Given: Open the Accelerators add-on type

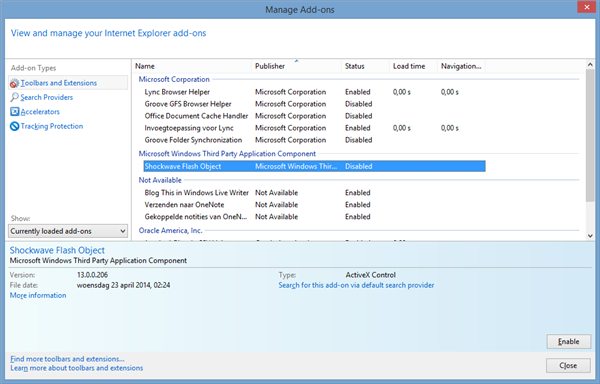Looking at the screenshot, I should pos(40,112).
